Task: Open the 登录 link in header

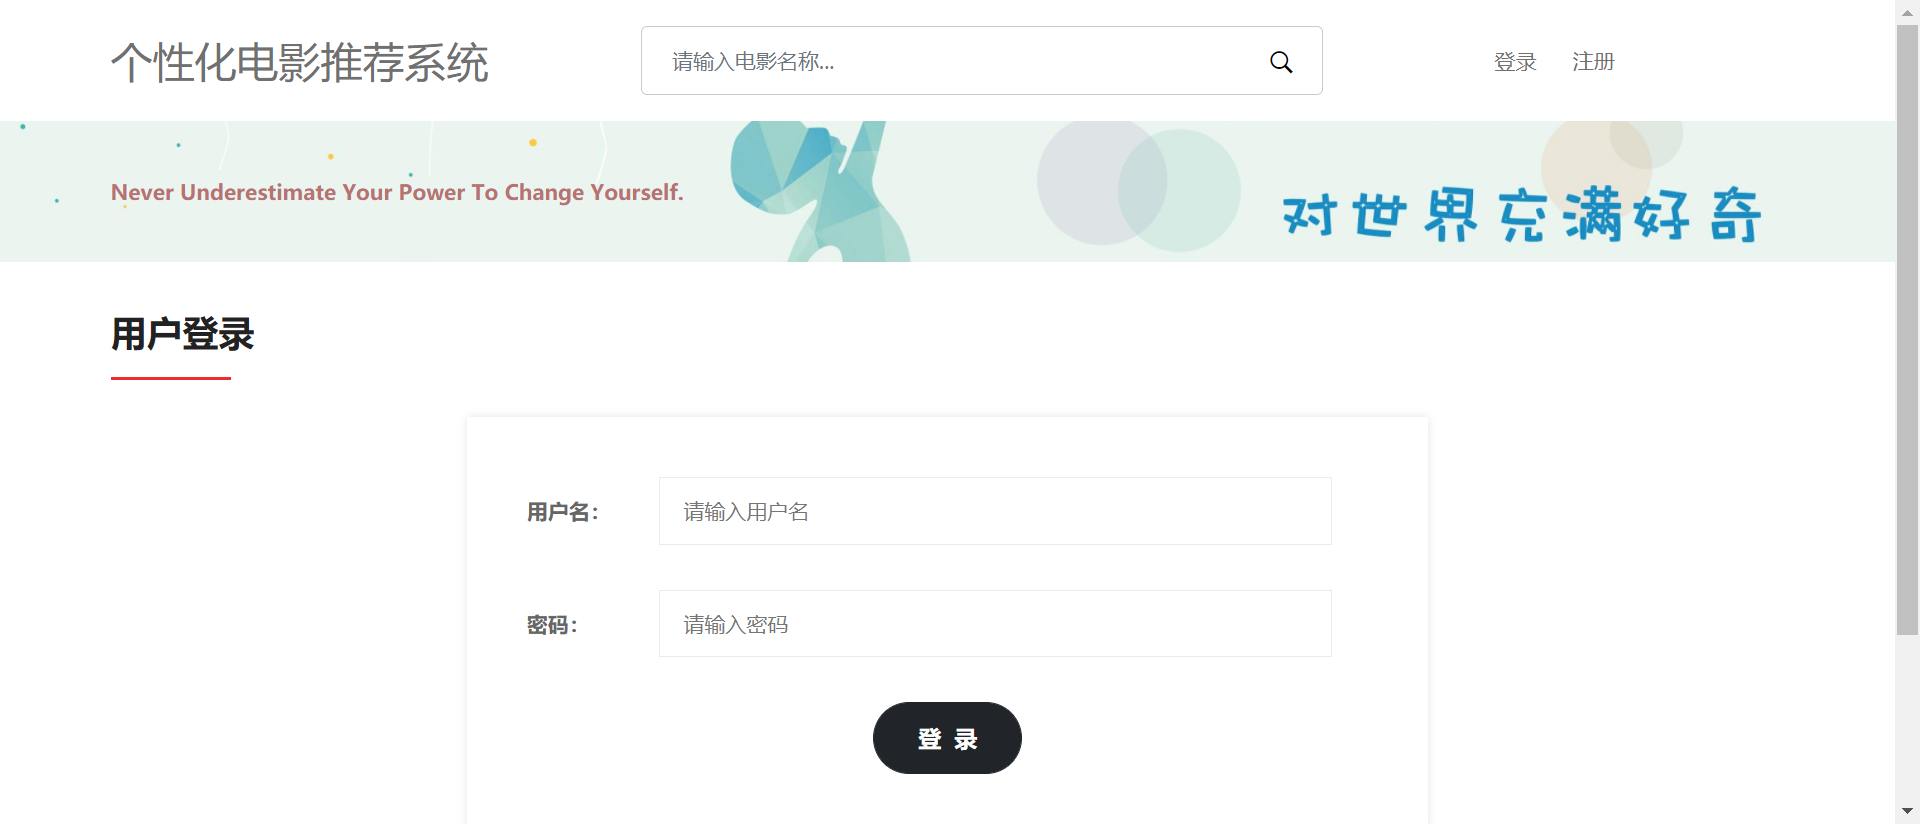Action: (x=1515, y=62)
